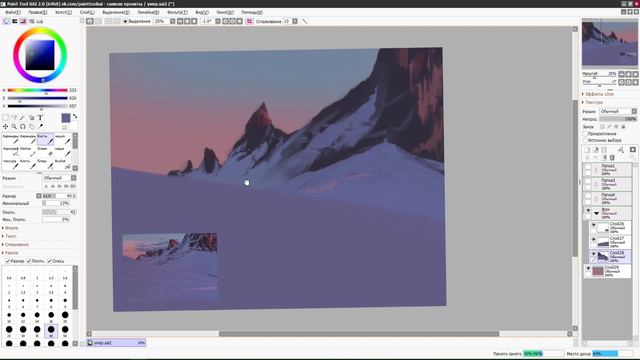Toggle the Прикрепление checkbox
Viewport: 640px width, 360px height.
585,134
